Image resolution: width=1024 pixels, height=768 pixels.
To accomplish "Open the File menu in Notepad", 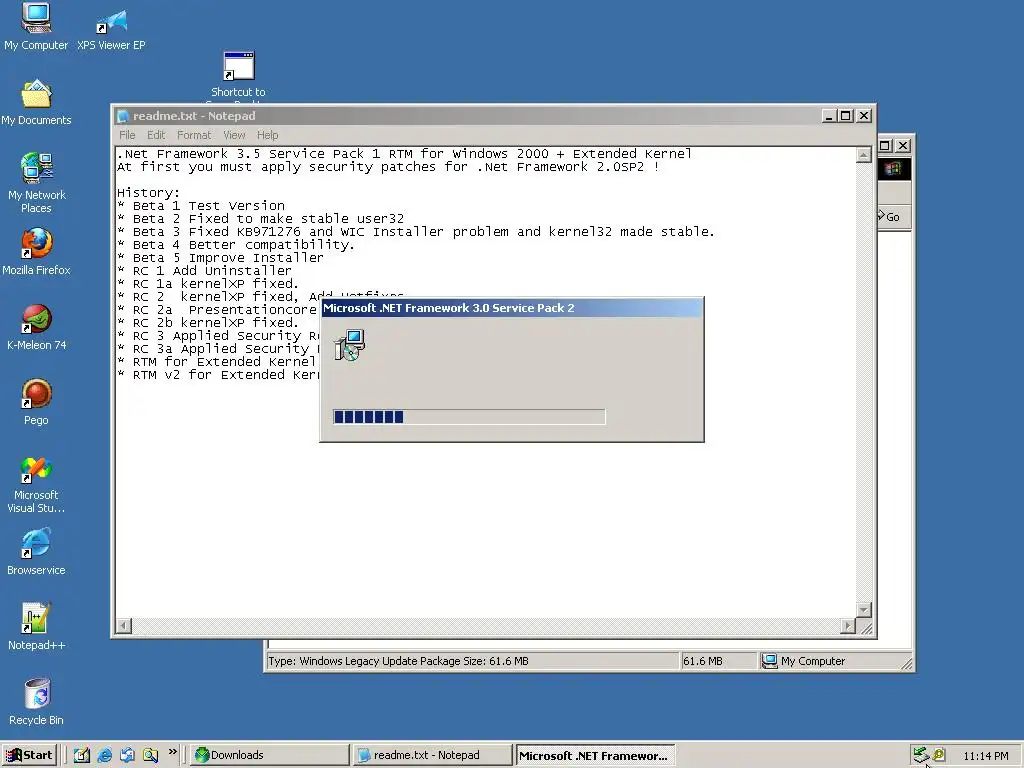I will 127,135.
